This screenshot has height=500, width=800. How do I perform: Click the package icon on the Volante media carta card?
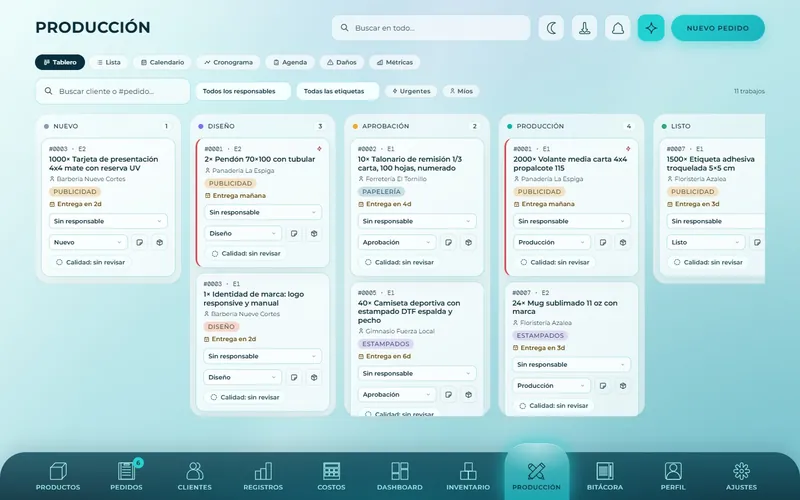[x=622, y=242]
